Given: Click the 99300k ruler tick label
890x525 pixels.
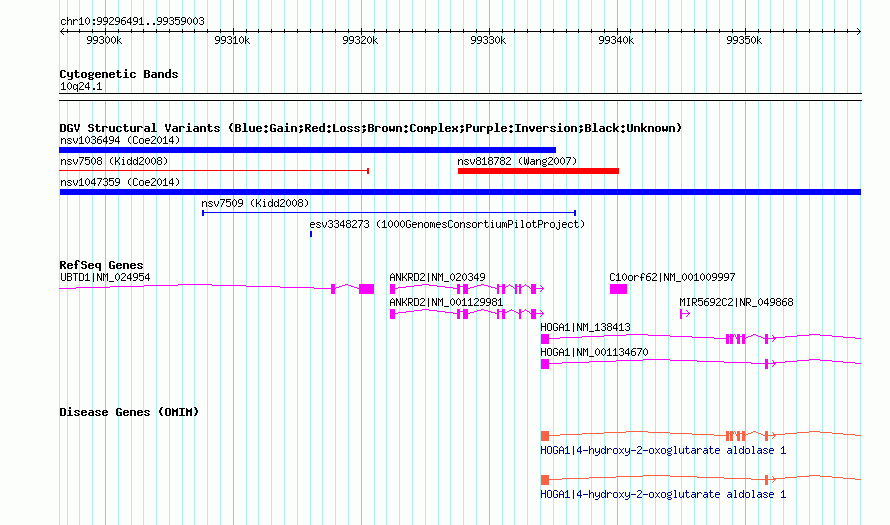Looking at the screenshot, I should pyautogui.click(x=104, y=41).
